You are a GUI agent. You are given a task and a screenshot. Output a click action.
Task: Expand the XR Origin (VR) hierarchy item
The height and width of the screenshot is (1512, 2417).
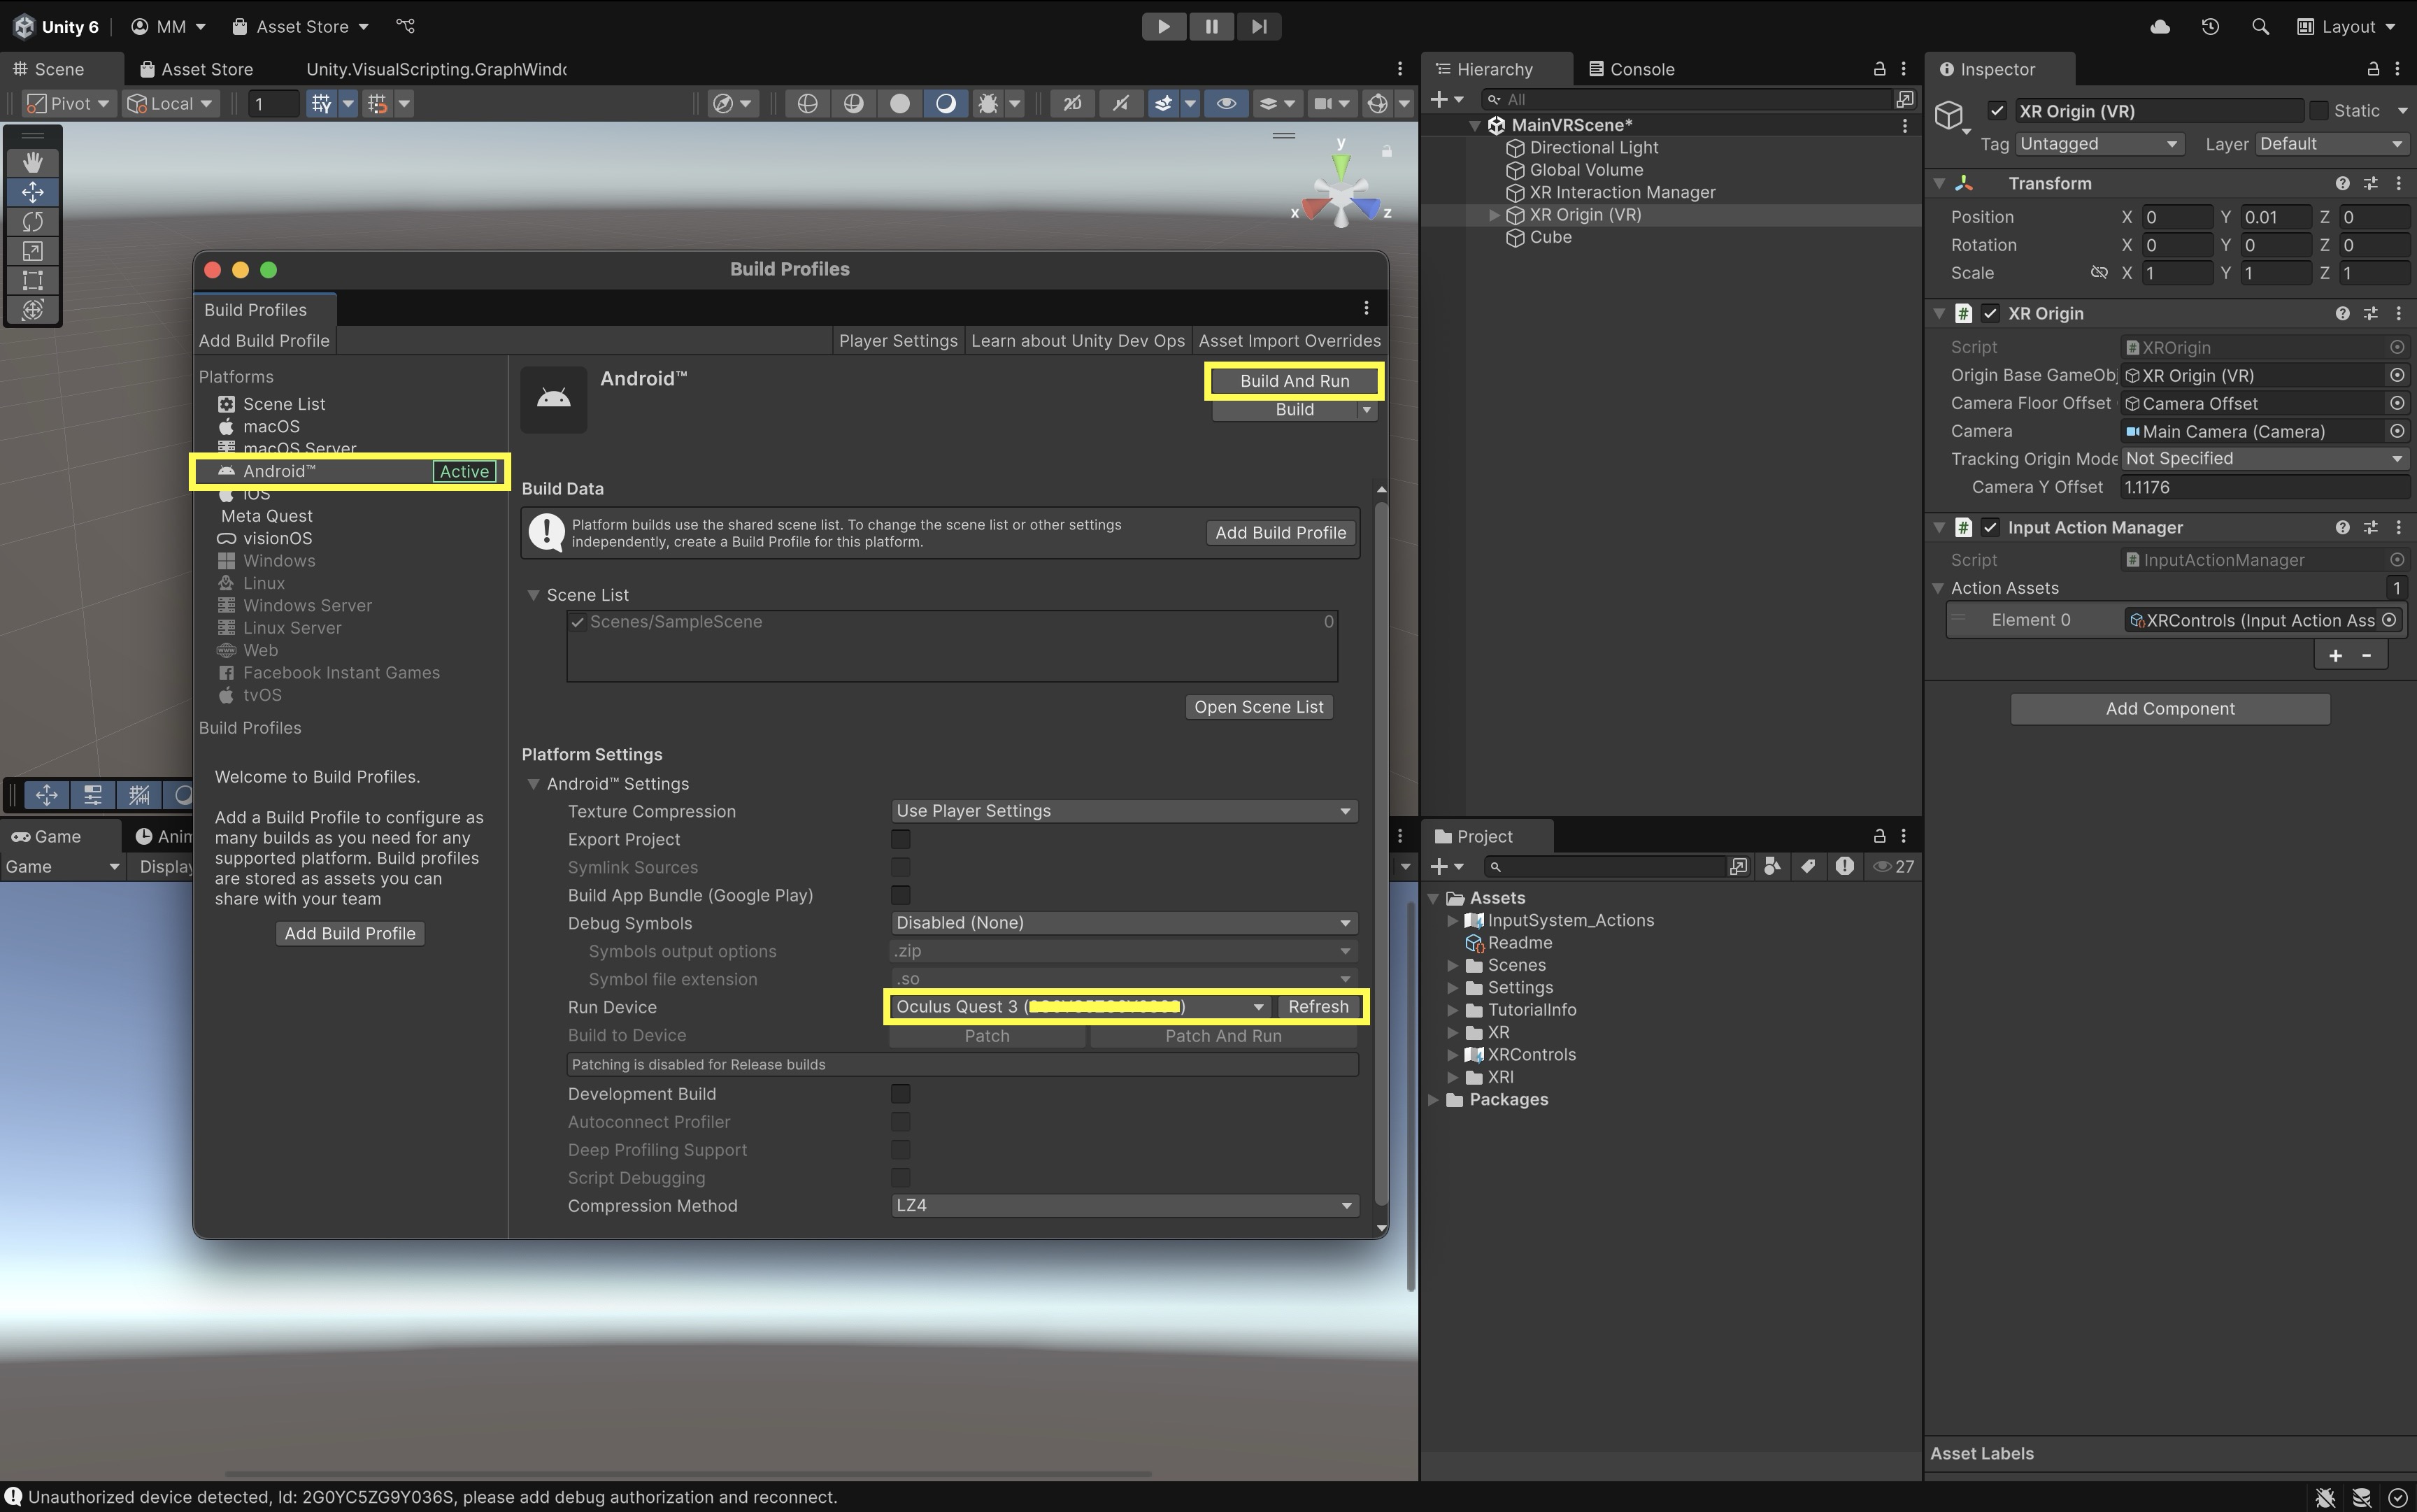pos(1493,215)
